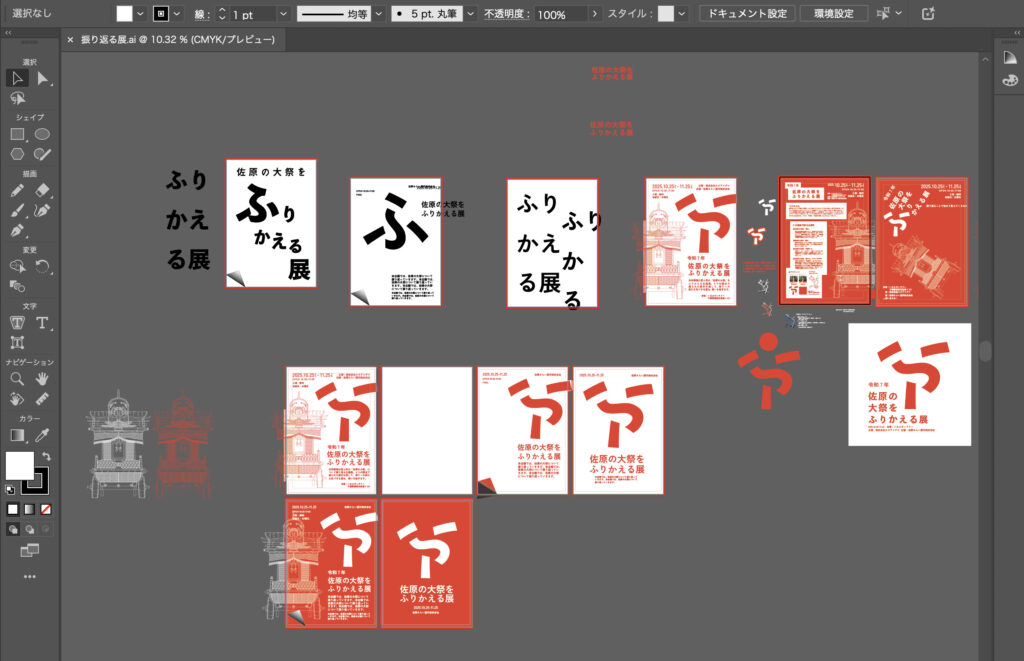The image size is (1024, 661).
Task: Select the Rectangle shape tool
Action: [x=17, y=134]
